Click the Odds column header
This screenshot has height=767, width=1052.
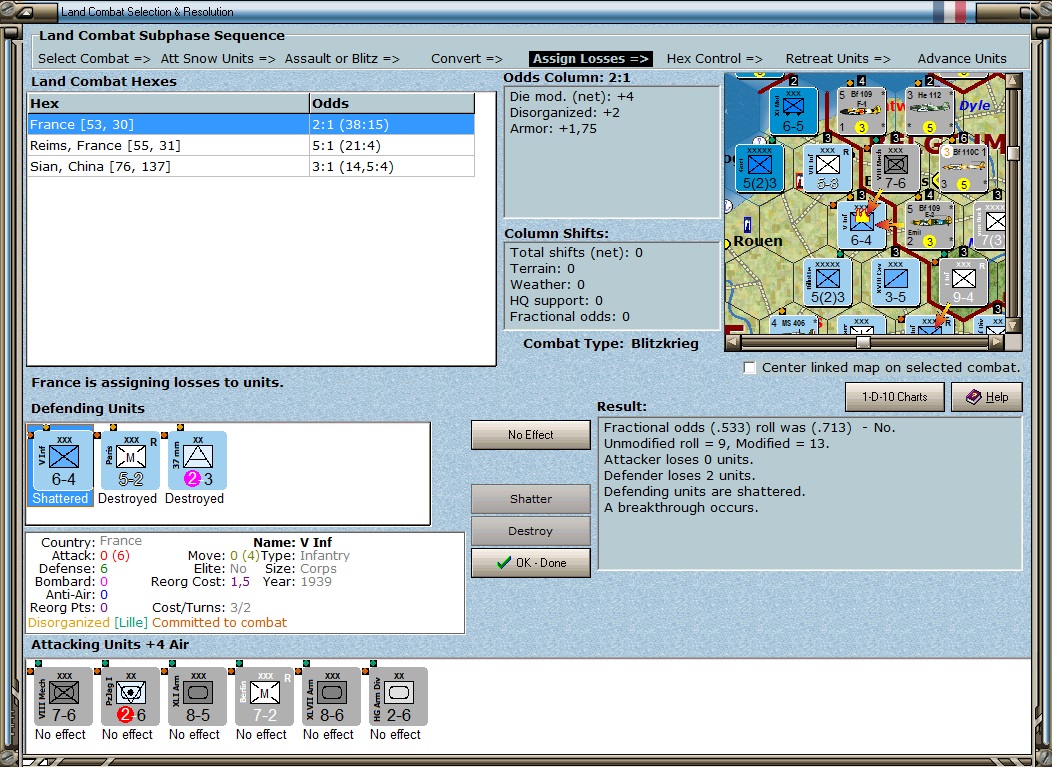392,103
